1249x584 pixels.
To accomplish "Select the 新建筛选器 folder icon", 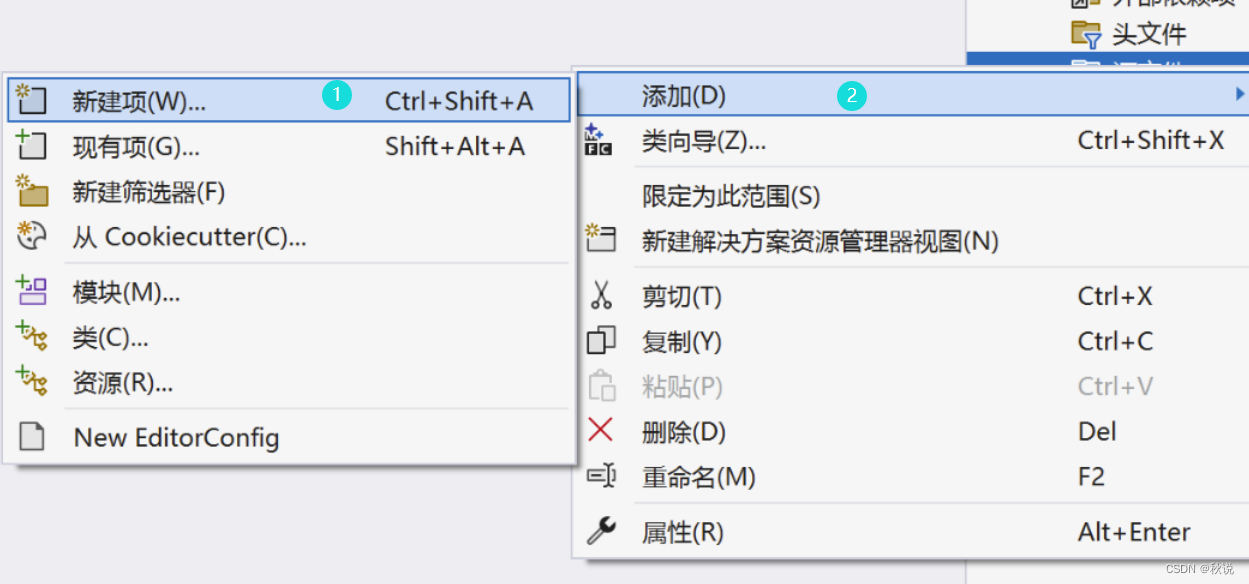I will tap(31, 191).
